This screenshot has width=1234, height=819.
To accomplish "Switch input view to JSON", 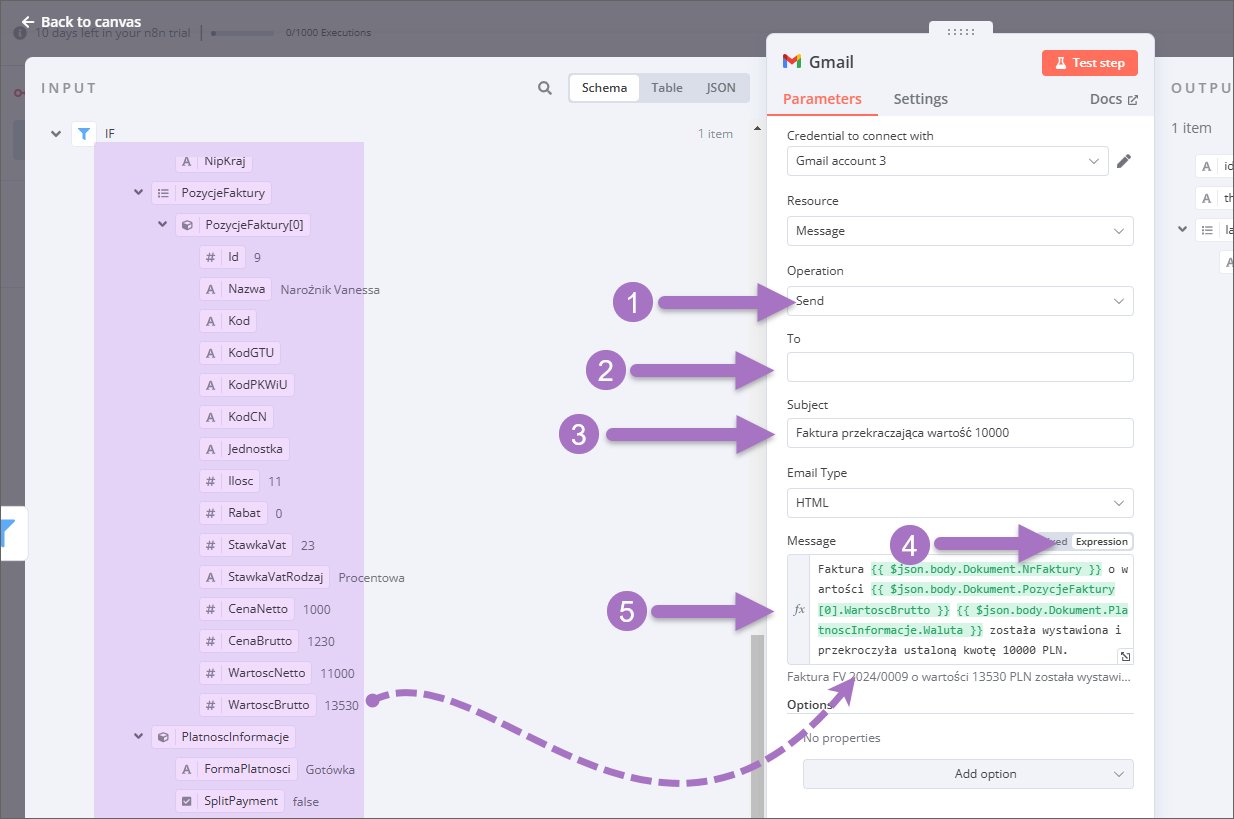I will tap(720, 88).
